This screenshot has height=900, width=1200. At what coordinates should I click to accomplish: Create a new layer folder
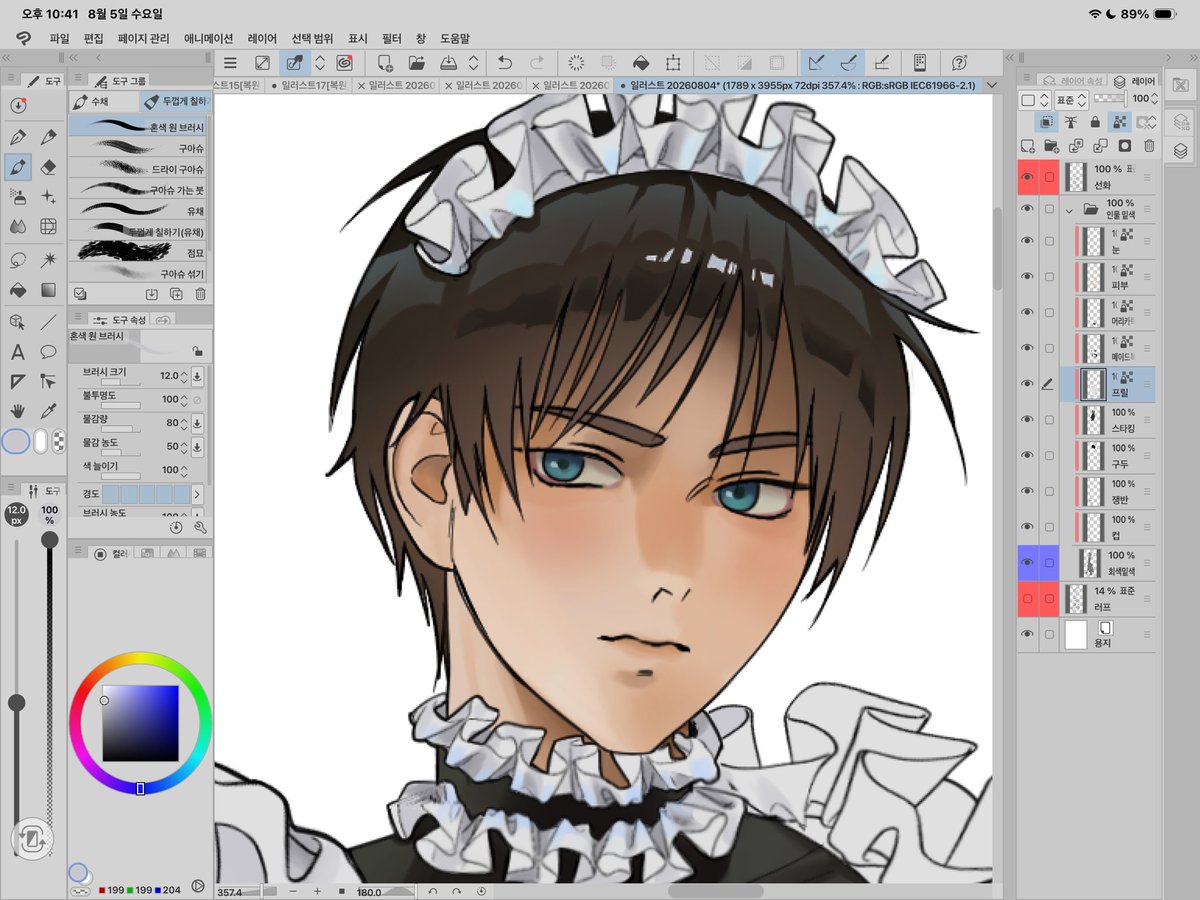tap(1050, 146)
